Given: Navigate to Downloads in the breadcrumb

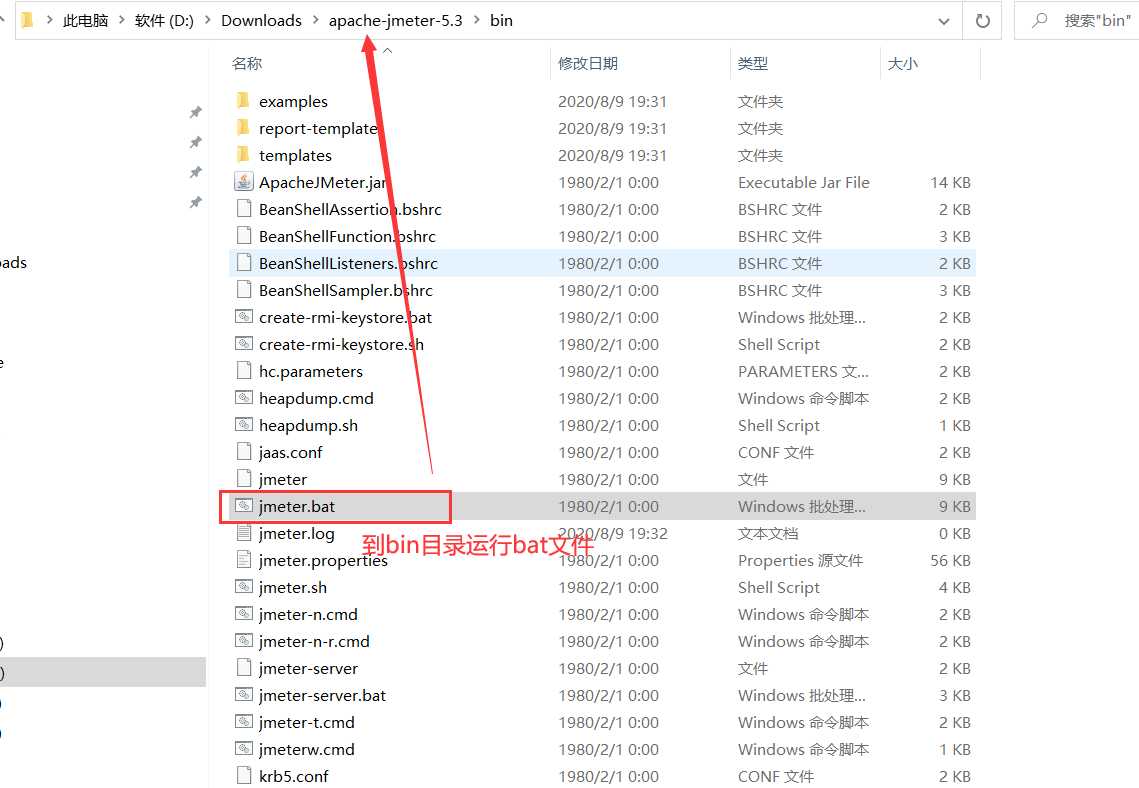Looking at the screenshot, I should point(262,20).
